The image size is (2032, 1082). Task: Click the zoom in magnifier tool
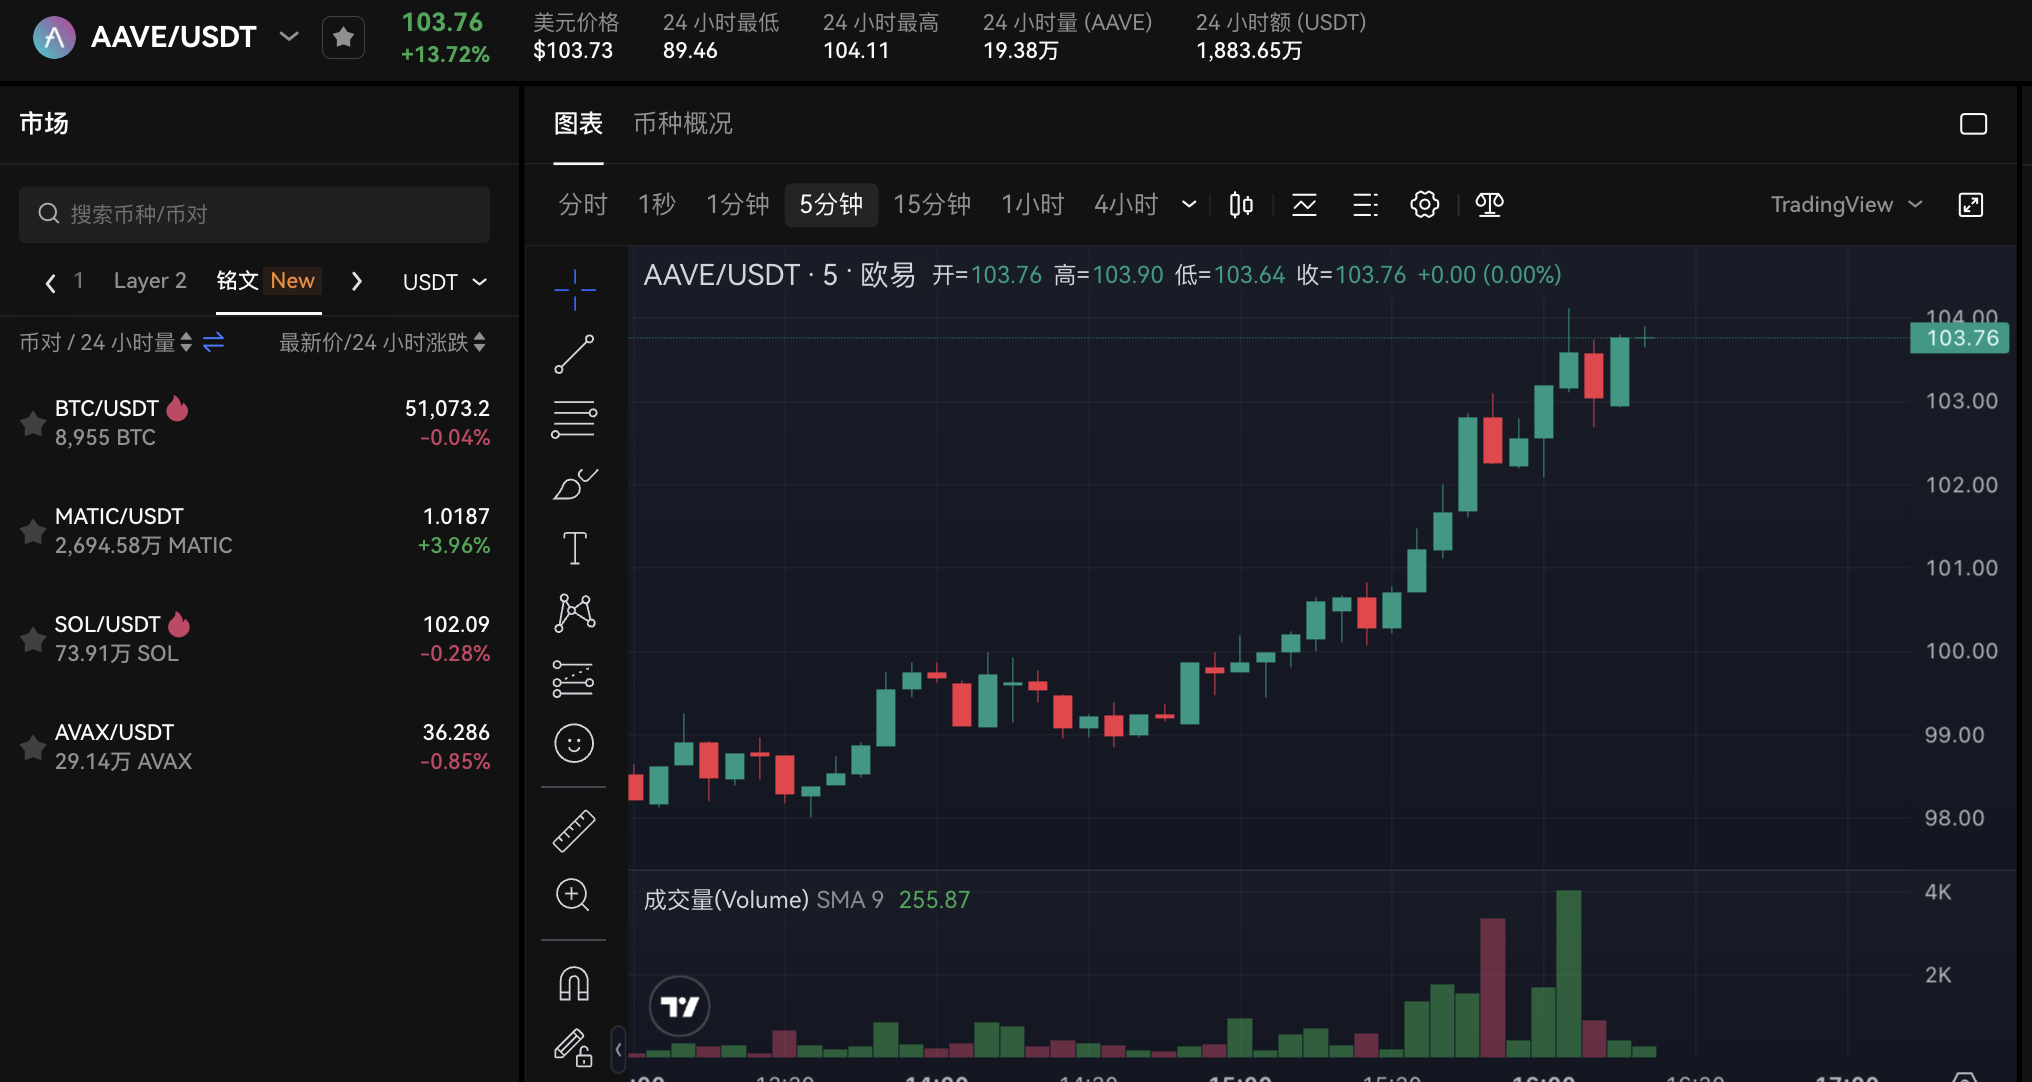tap(573, 895)
